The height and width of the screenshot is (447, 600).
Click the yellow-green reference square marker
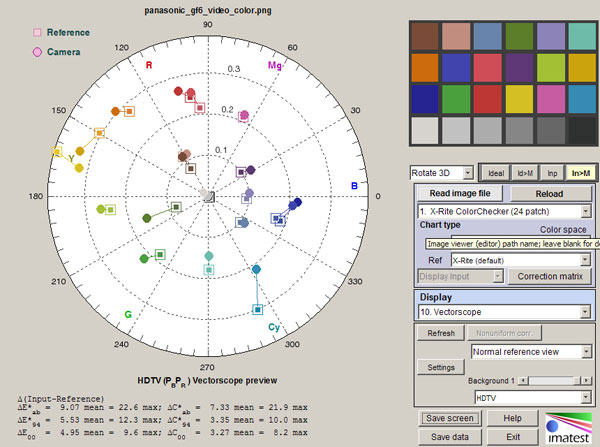coord(110,210)
